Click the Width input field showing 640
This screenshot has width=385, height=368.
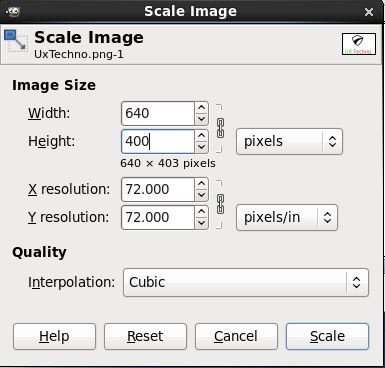tap(158, 114)
